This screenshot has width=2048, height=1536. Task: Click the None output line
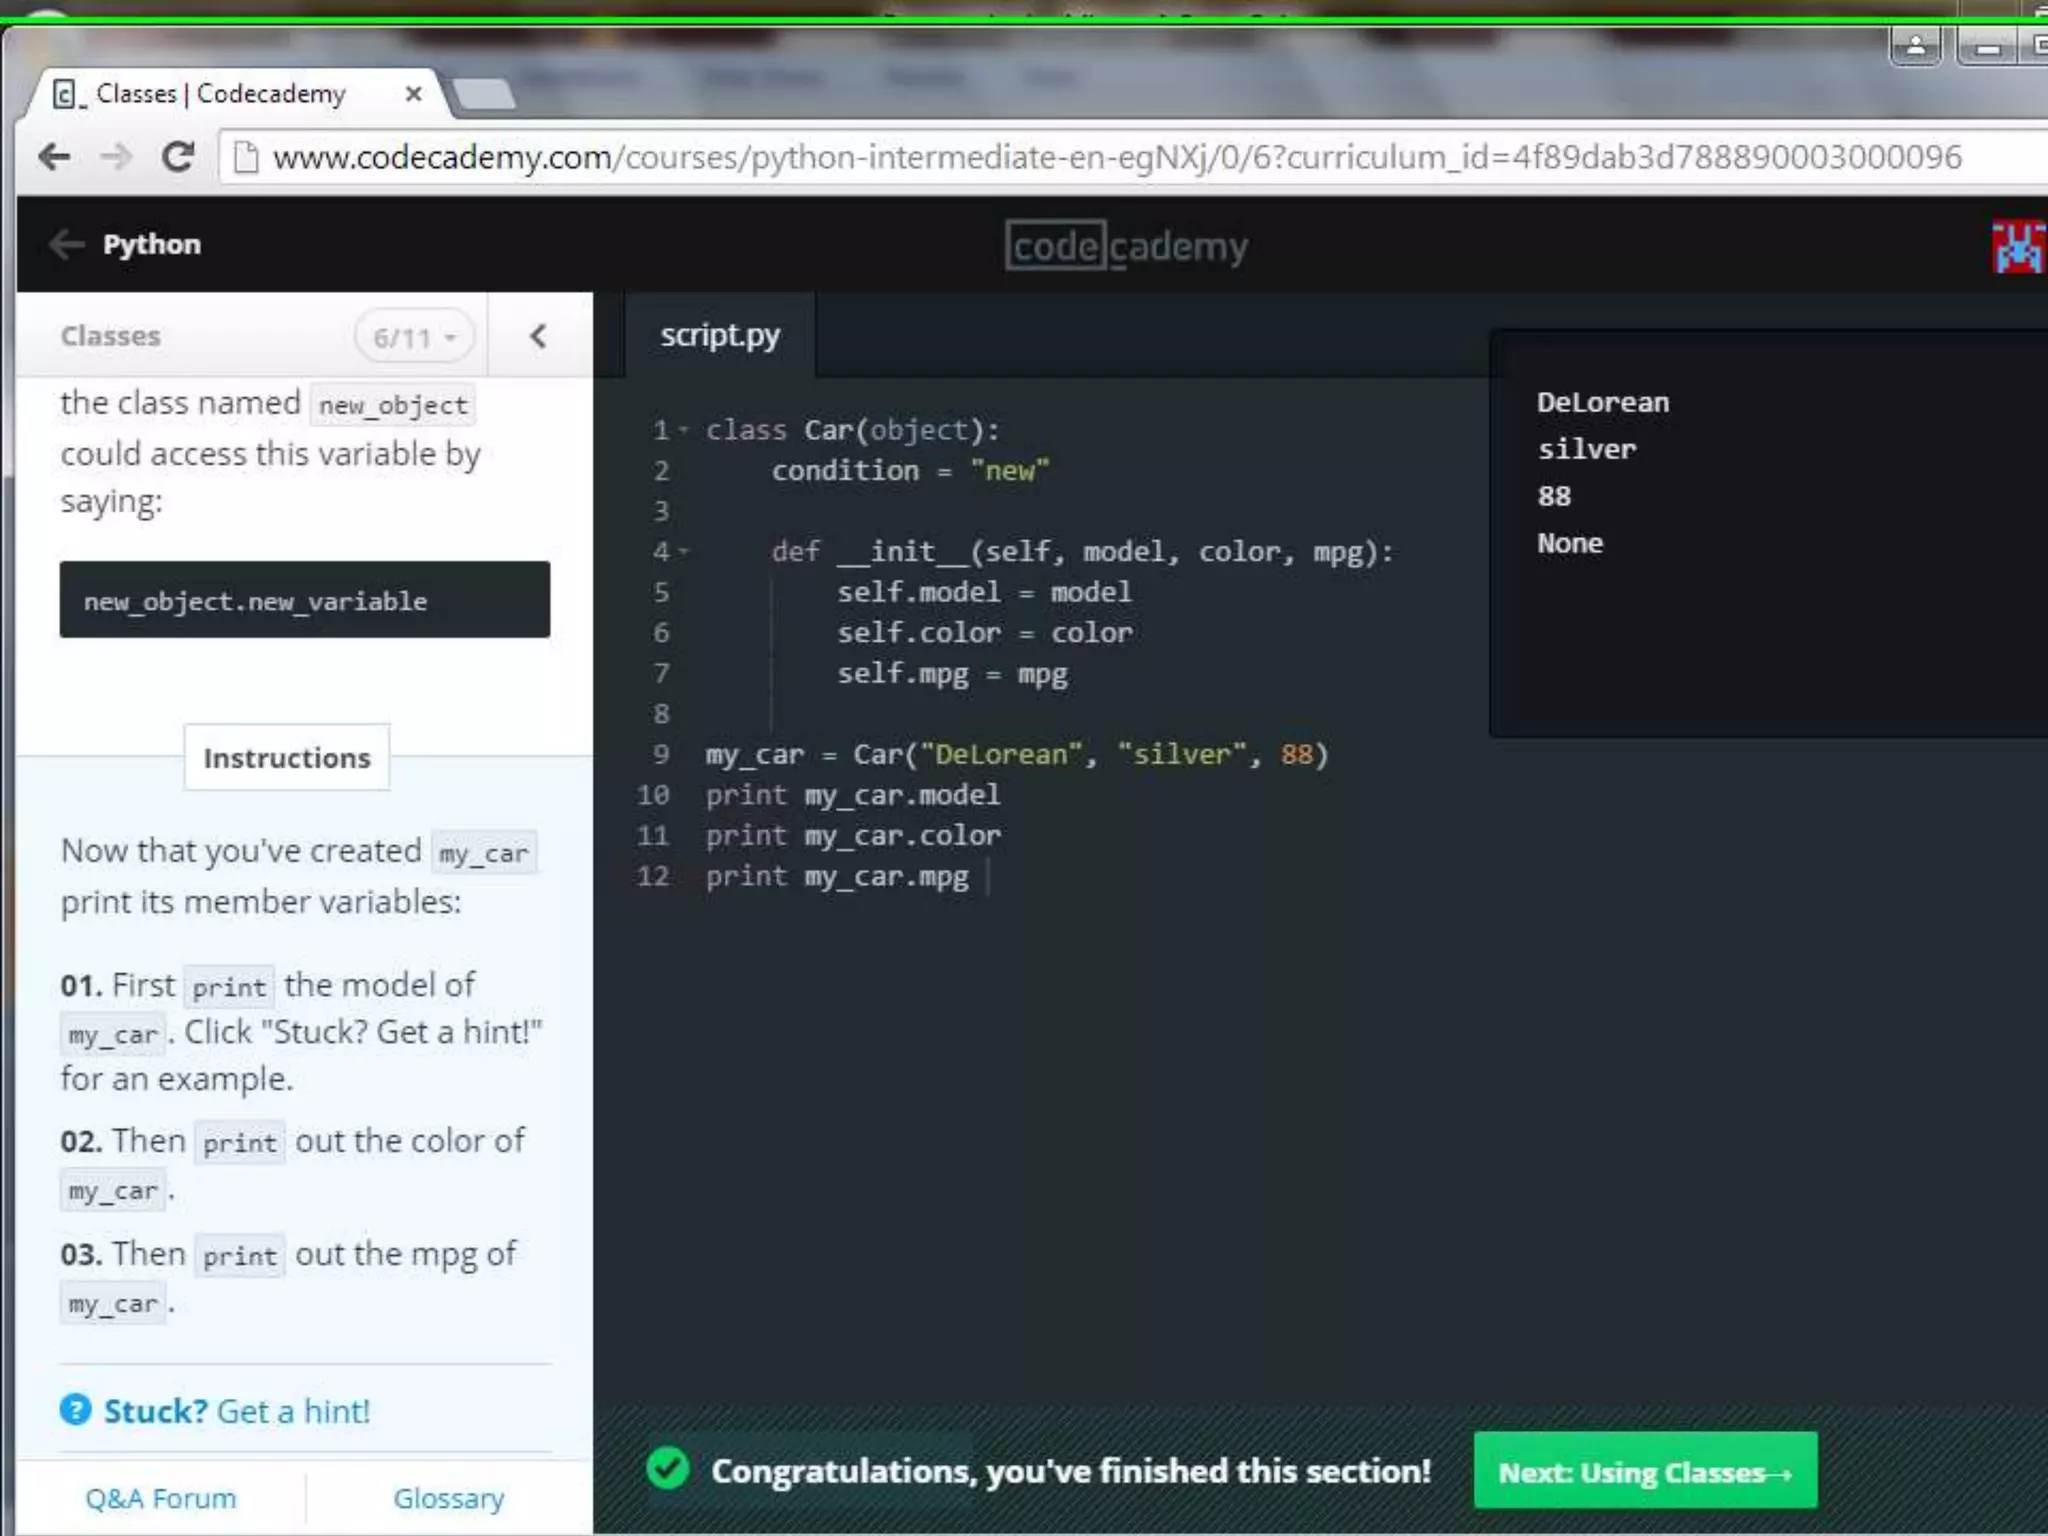click(1570, 544)
